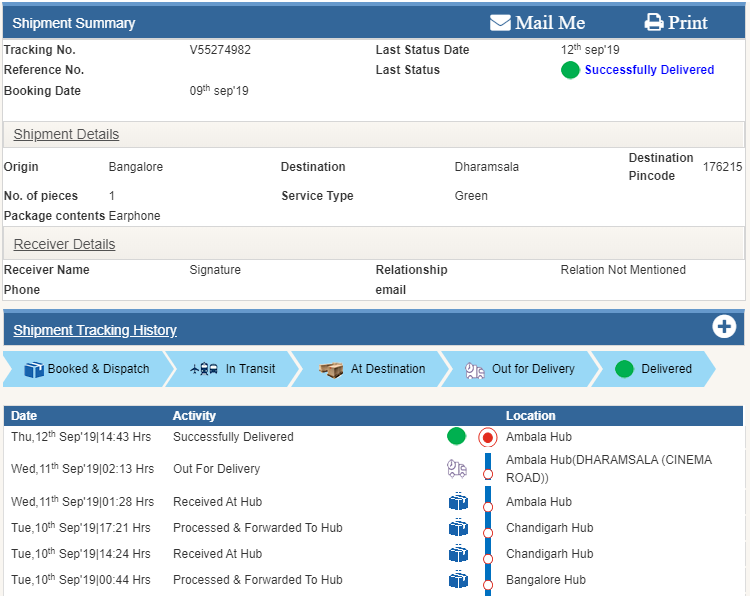Select the Out for Delivery stage
Screen dimensions: 750x596
coord(520,369)
